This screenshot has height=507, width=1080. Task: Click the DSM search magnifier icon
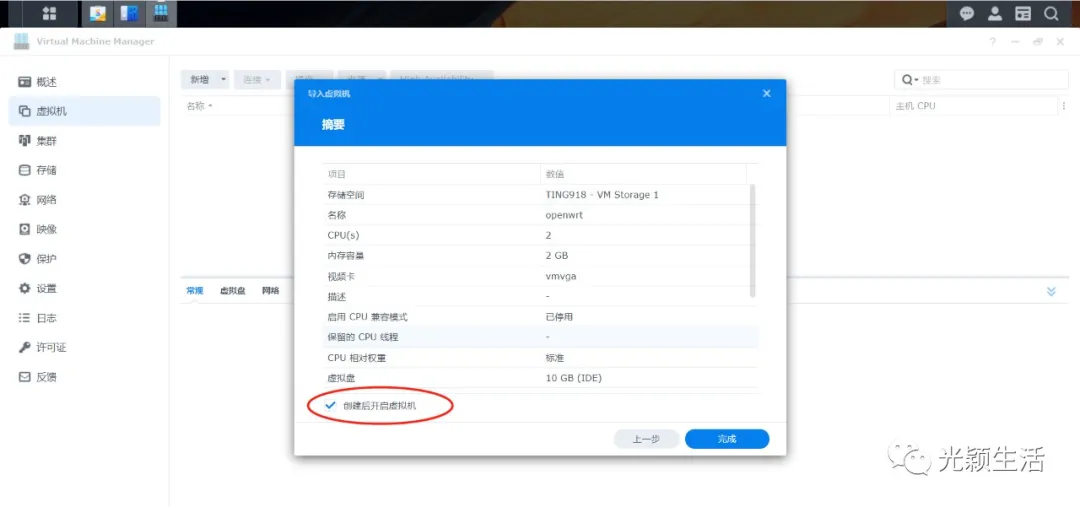pos(1051,13)
